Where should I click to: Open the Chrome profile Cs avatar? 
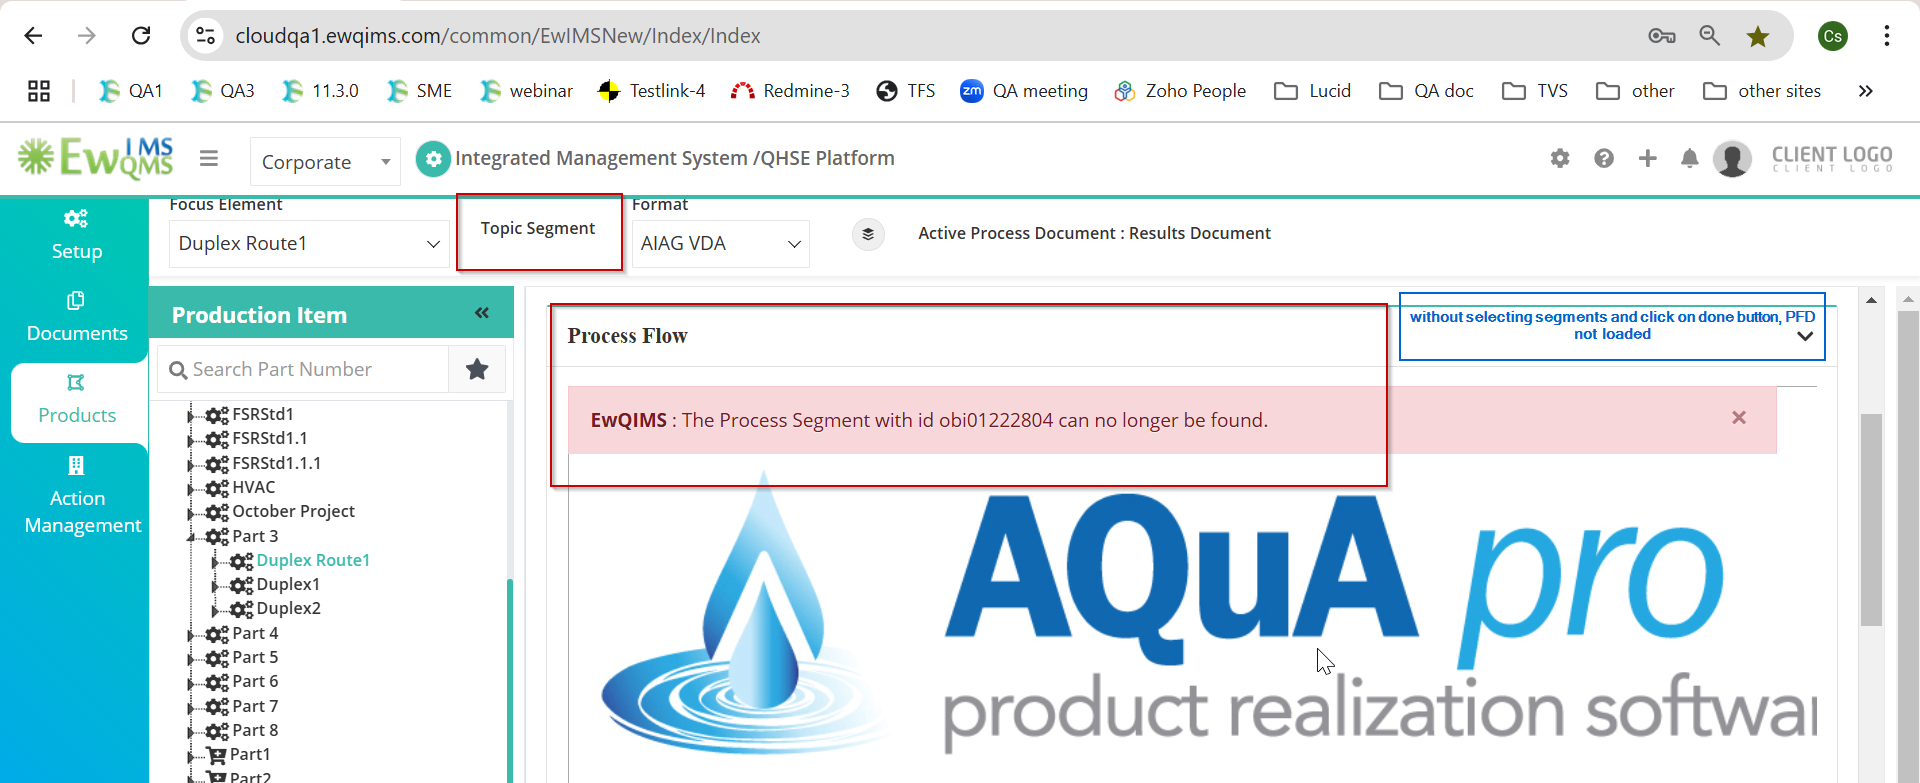[1833, 36]
